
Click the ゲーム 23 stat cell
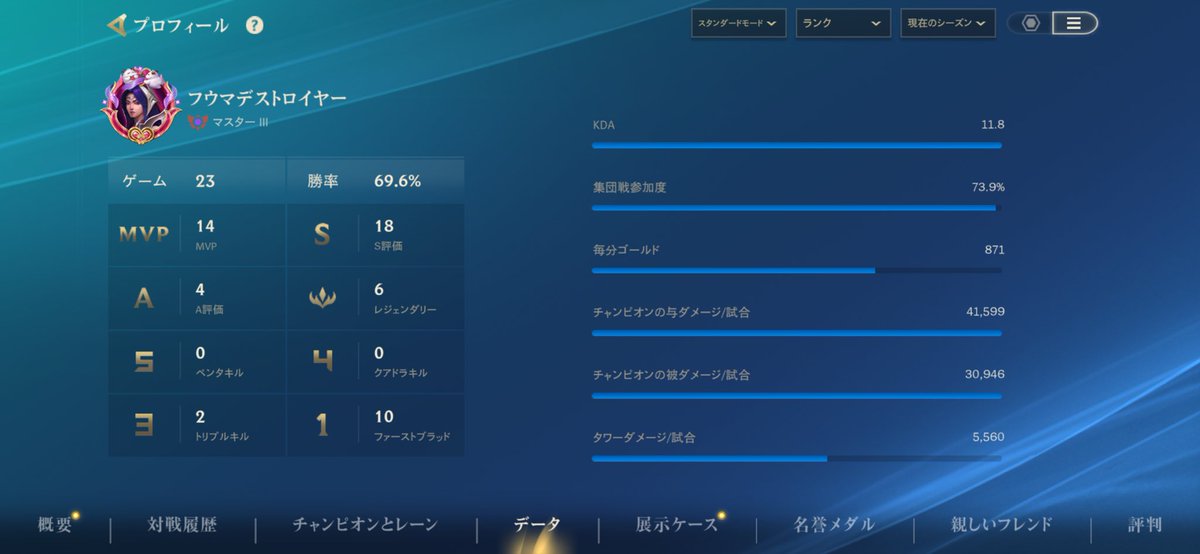pos(197,181)
